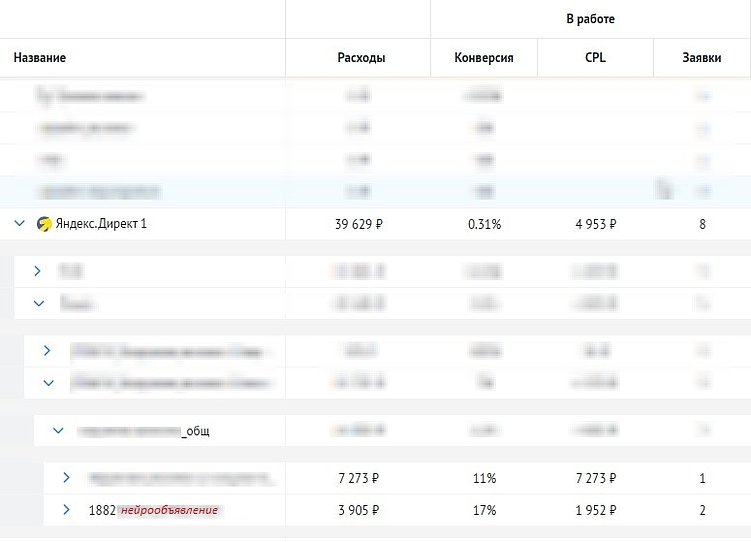The height and width of the screenshot is (542, 751).
Task: Select the В работе group header
Action: pyautogui.click(x=590, y=19)
